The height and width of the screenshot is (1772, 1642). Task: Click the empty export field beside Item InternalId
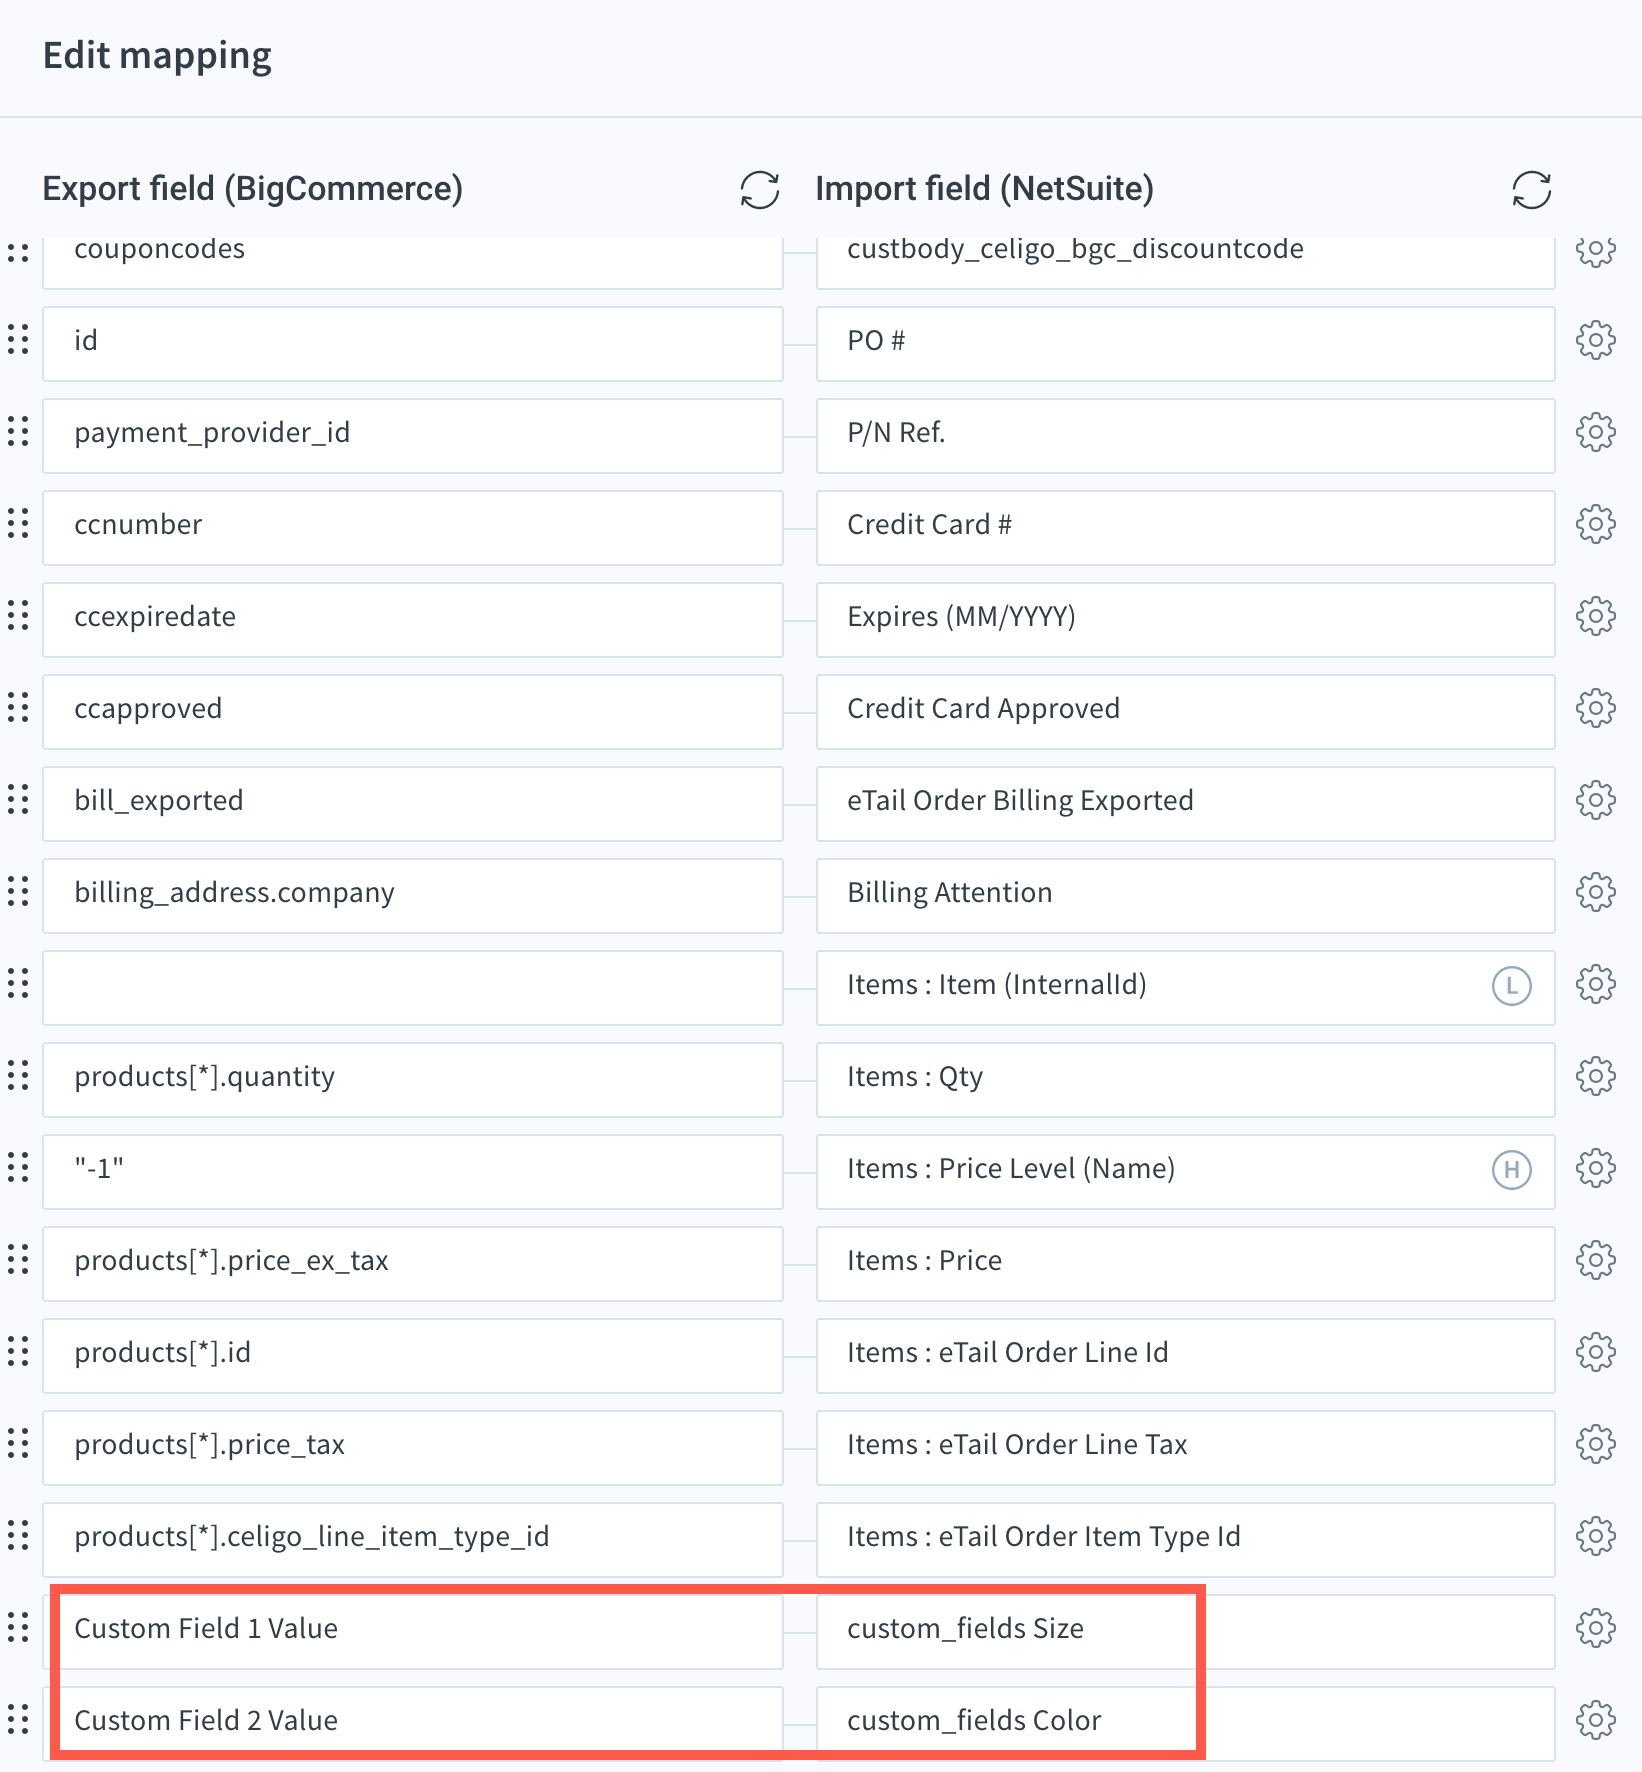click(x=412, y=988)
